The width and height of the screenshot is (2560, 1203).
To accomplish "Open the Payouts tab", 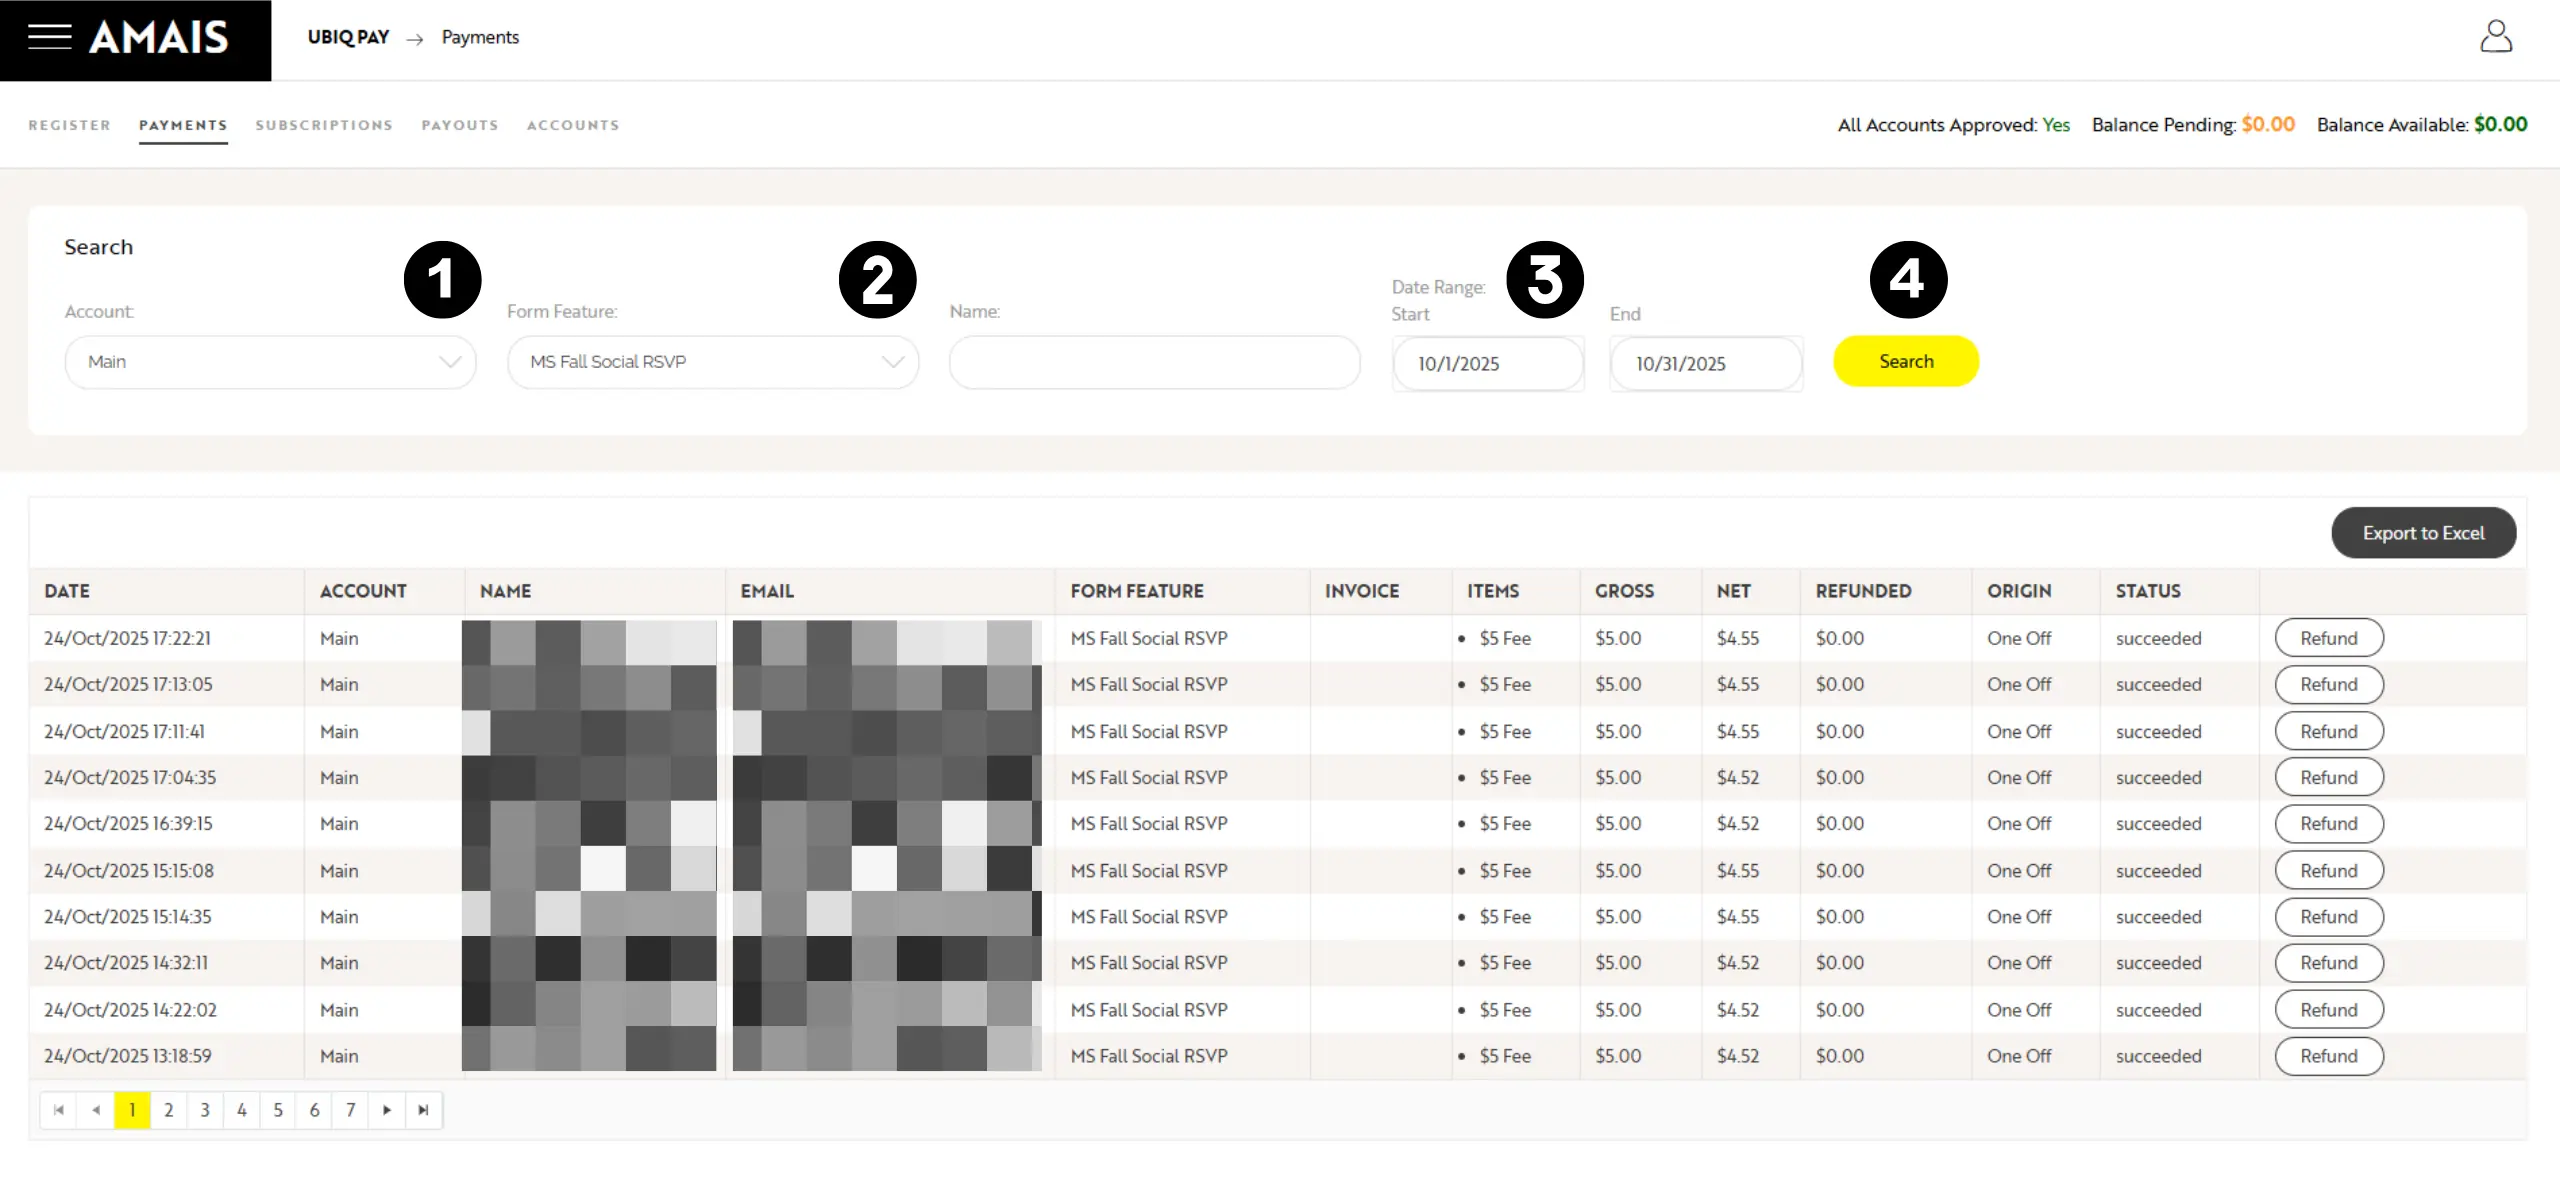I will coord(460,125).
